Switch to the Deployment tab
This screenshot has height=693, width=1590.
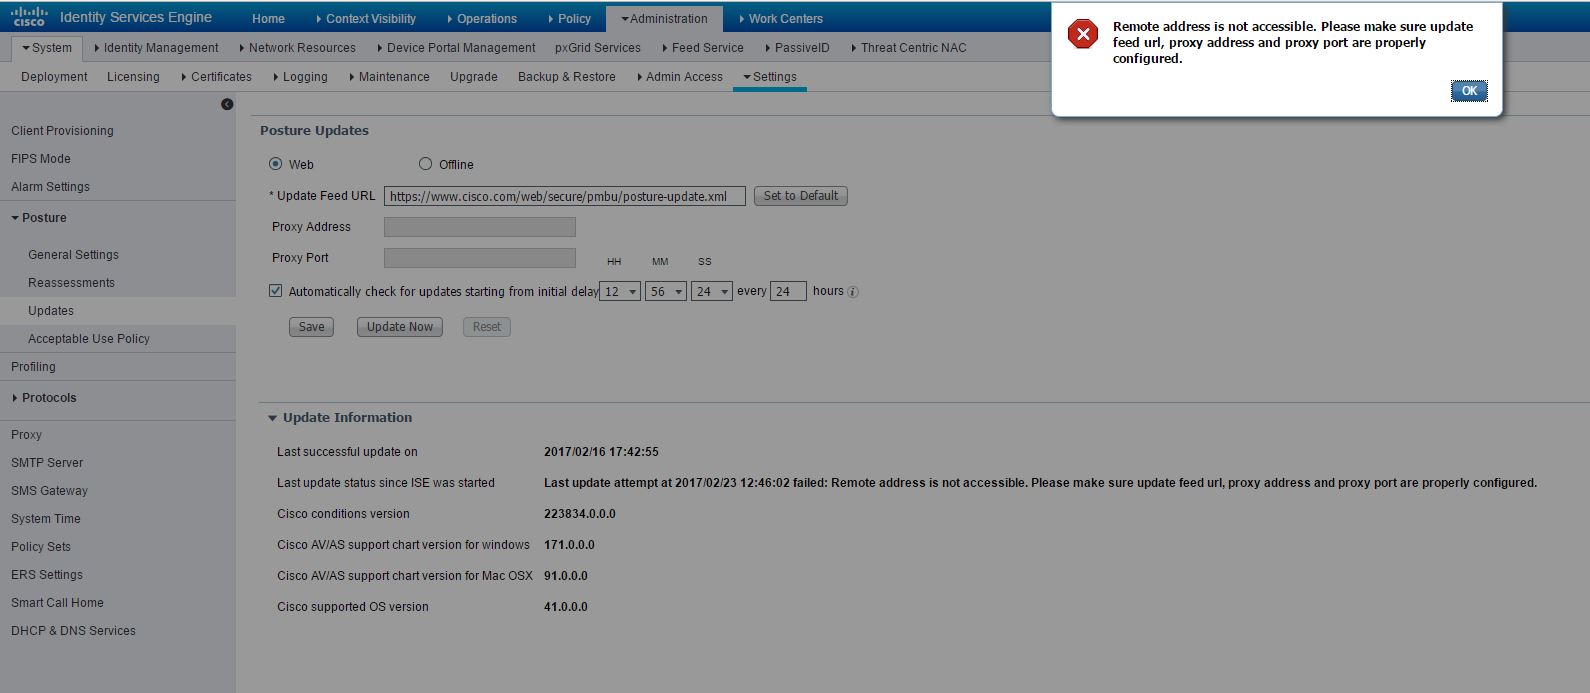pyautogui.click(x=54, y=77)
